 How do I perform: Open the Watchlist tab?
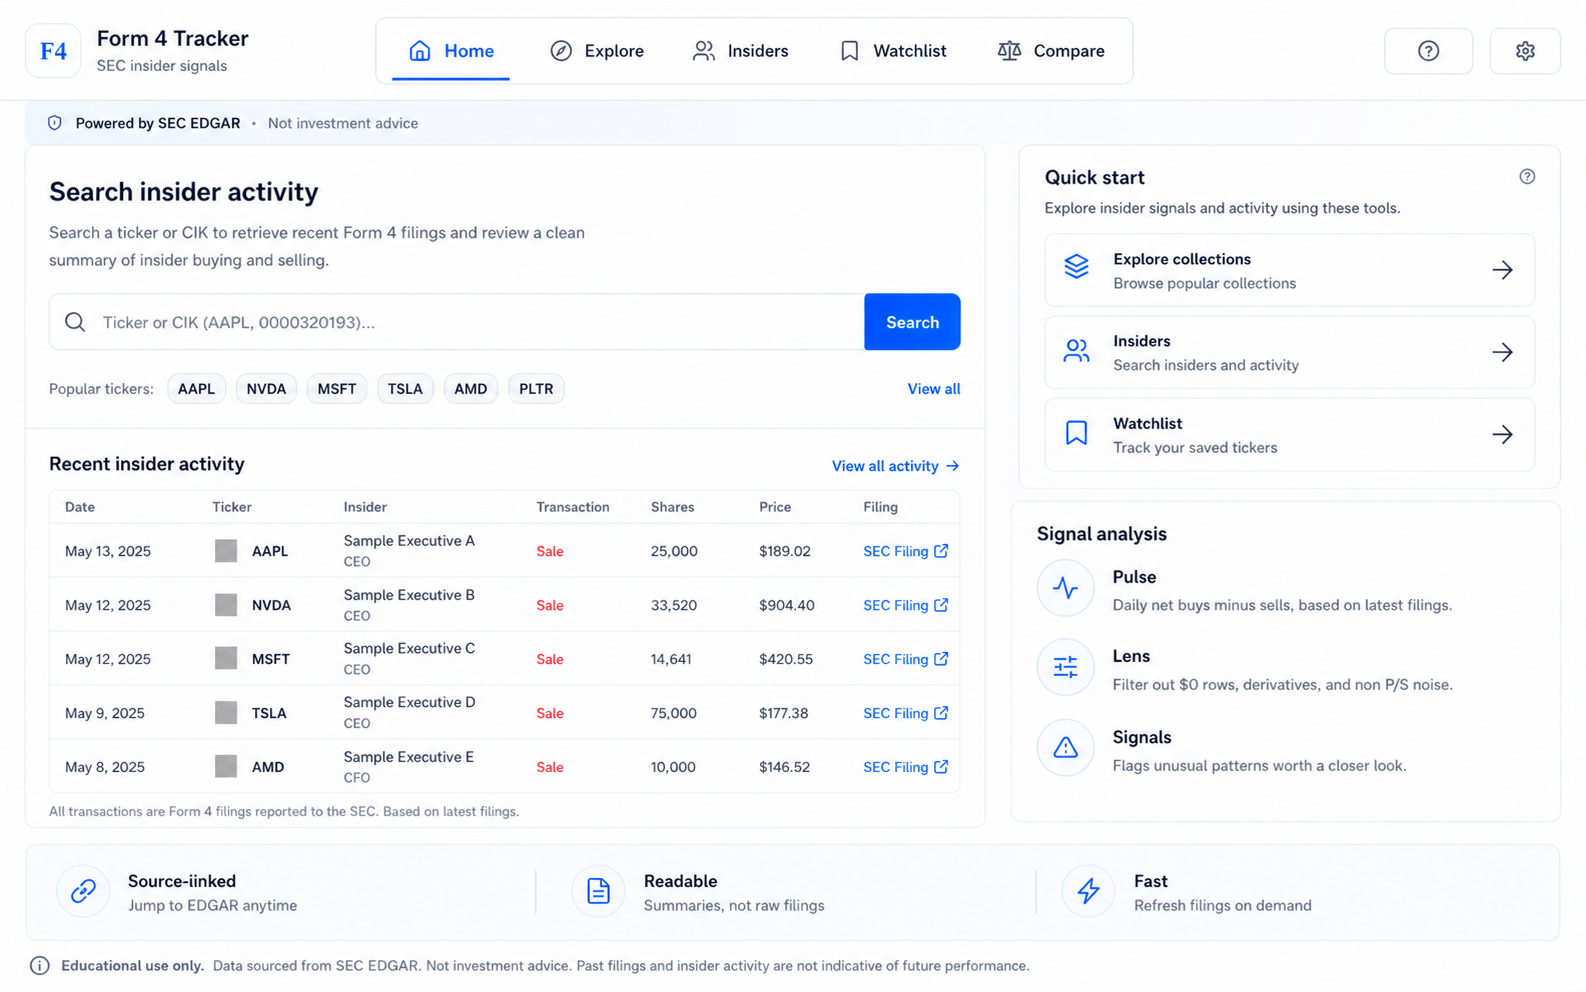pos(893,51)
